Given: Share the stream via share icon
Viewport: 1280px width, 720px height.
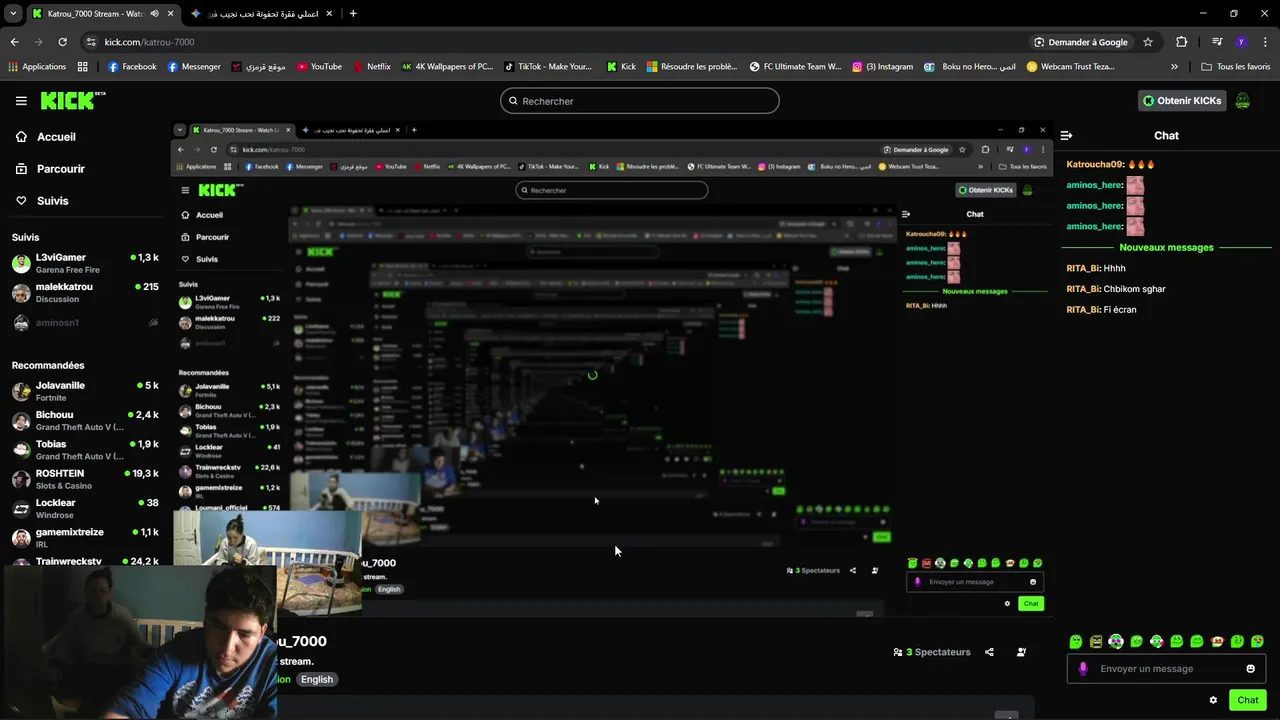Looking at the screenshot, I should coord(989,652).
